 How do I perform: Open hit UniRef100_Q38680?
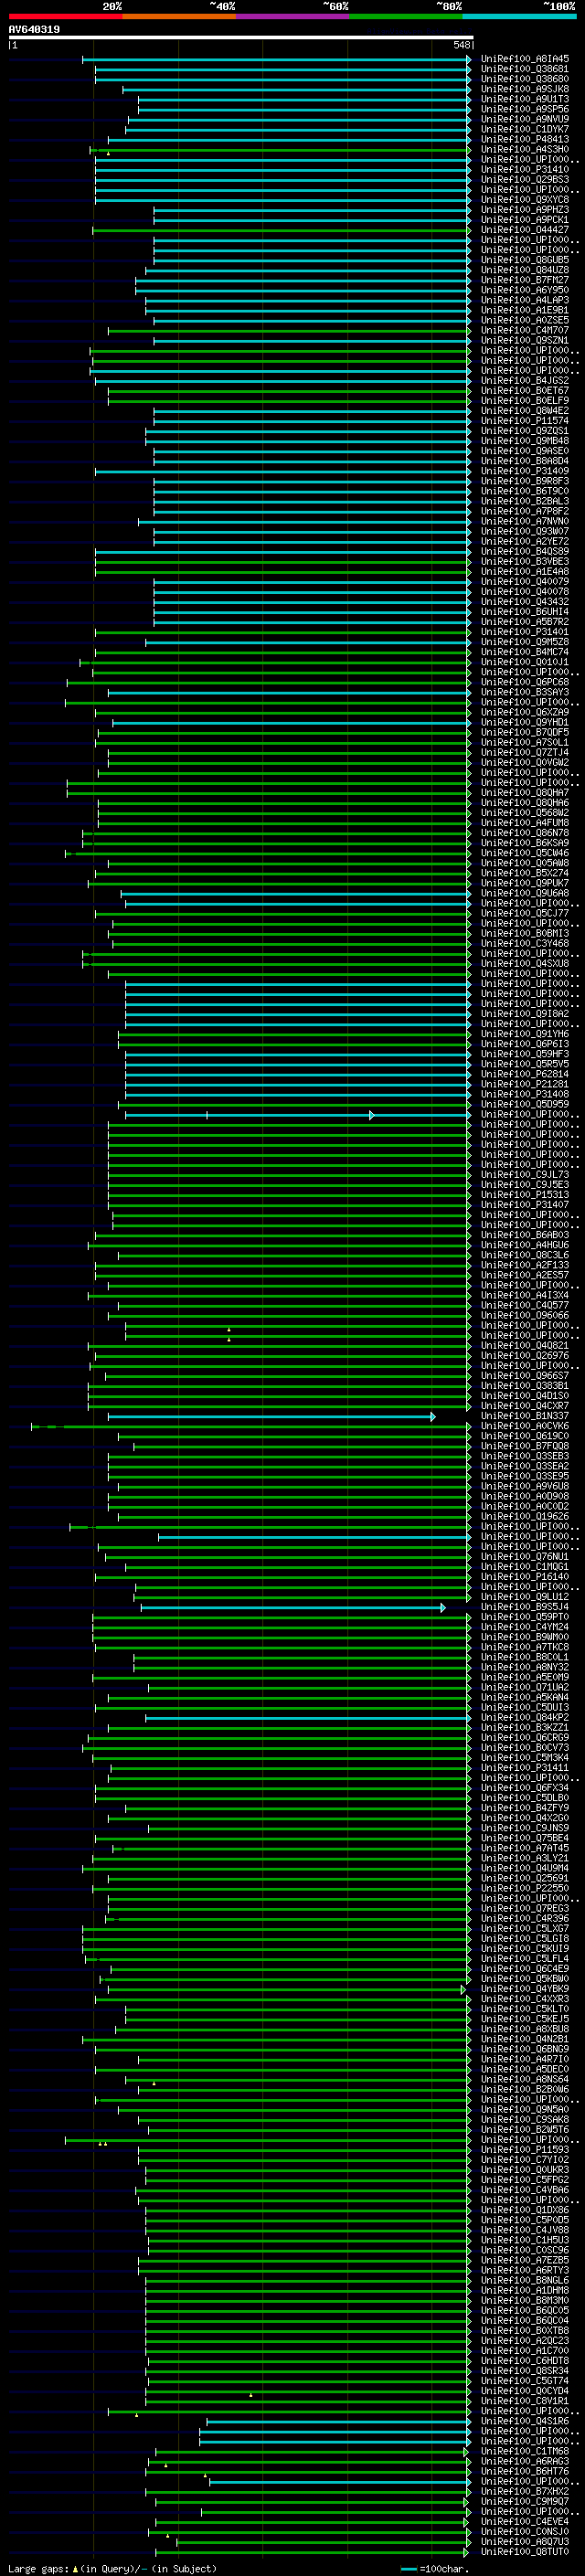[525, 79]
